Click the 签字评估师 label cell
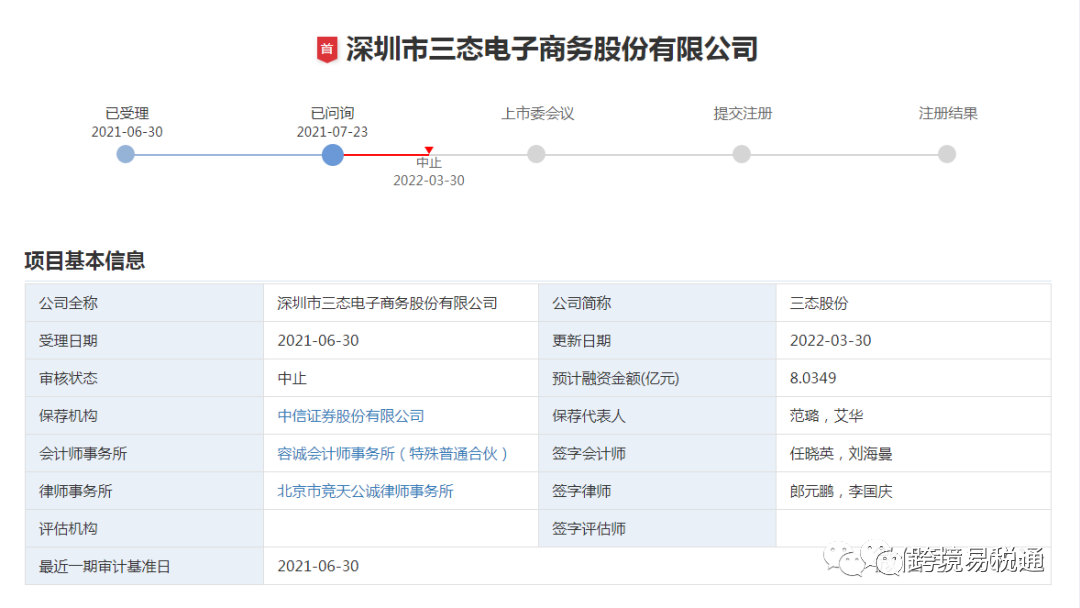Image resolution: width=1080 pixels, height=608 pixels. 657,529
